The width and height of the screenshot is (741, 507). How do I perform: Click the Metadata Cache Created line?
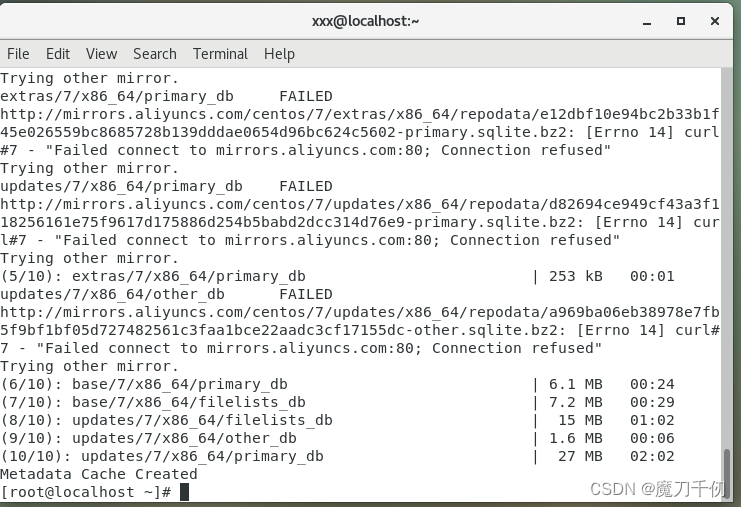[99, 474]
